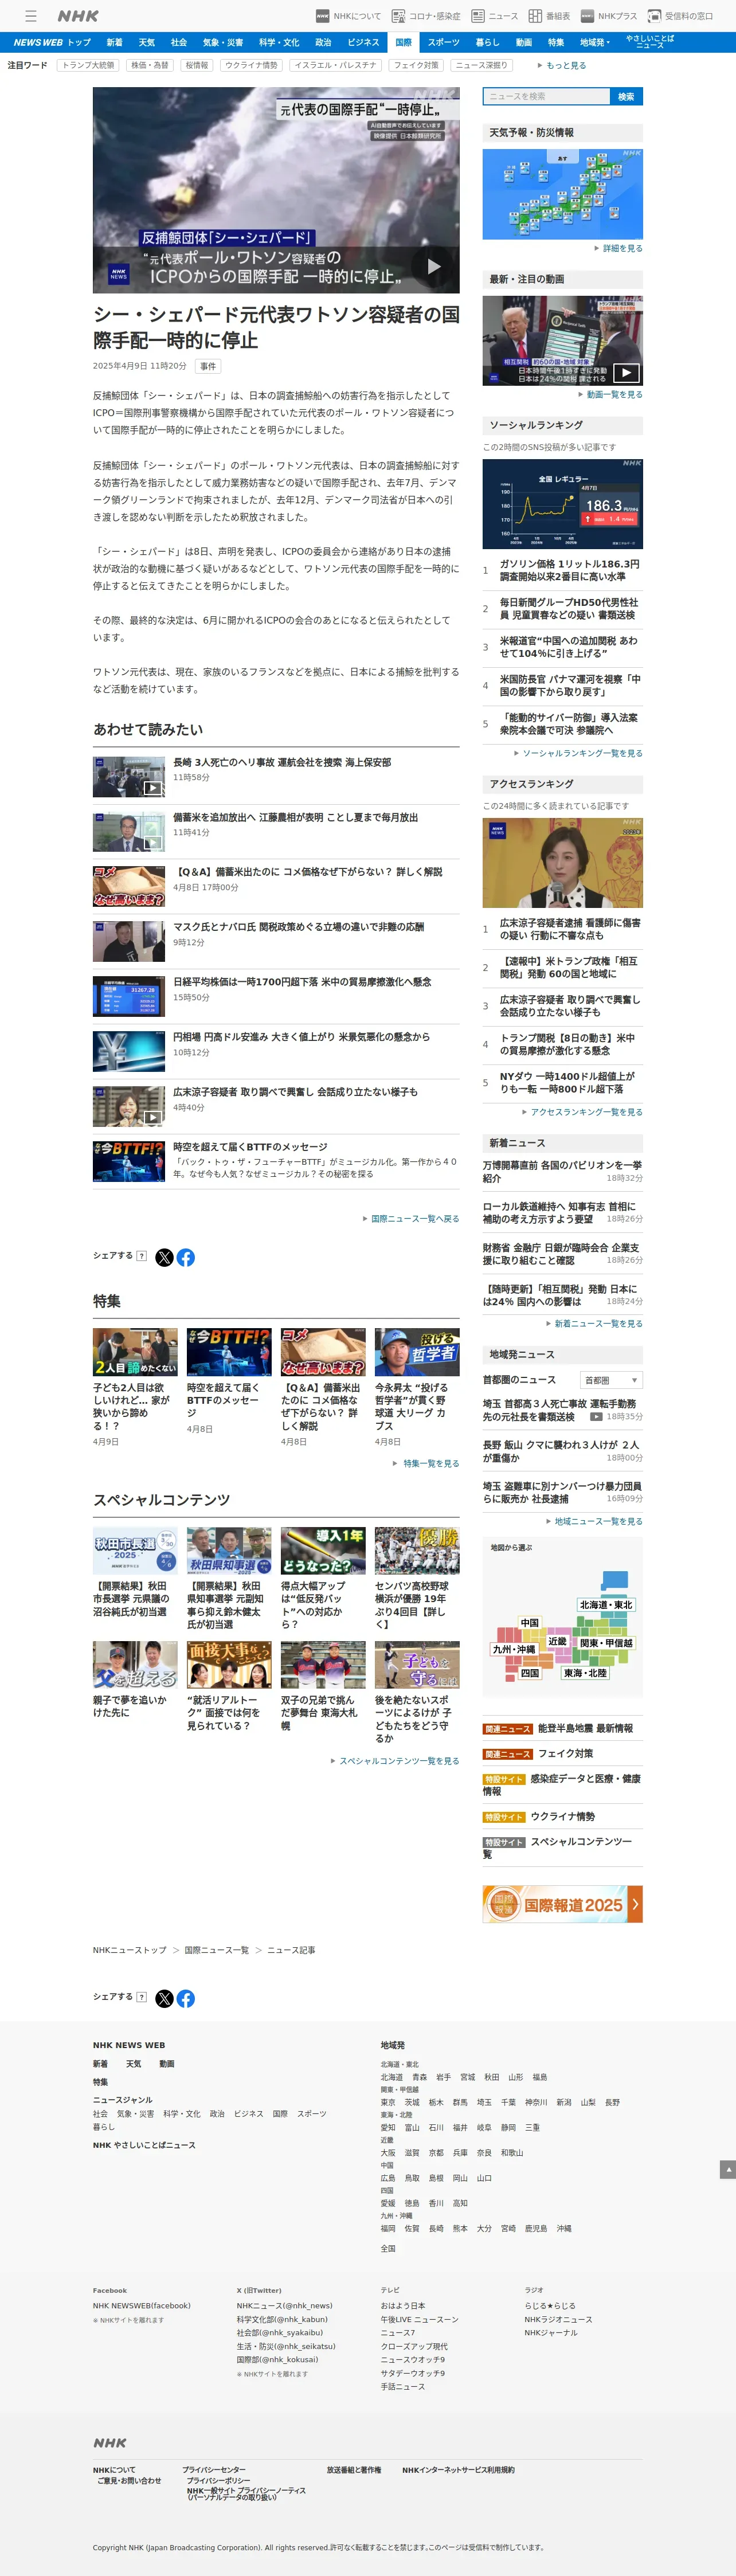Screen dimensions: 736x2576
Task: Select 北海道・東北 on the region map
Action: click(x=606, y=1605)
